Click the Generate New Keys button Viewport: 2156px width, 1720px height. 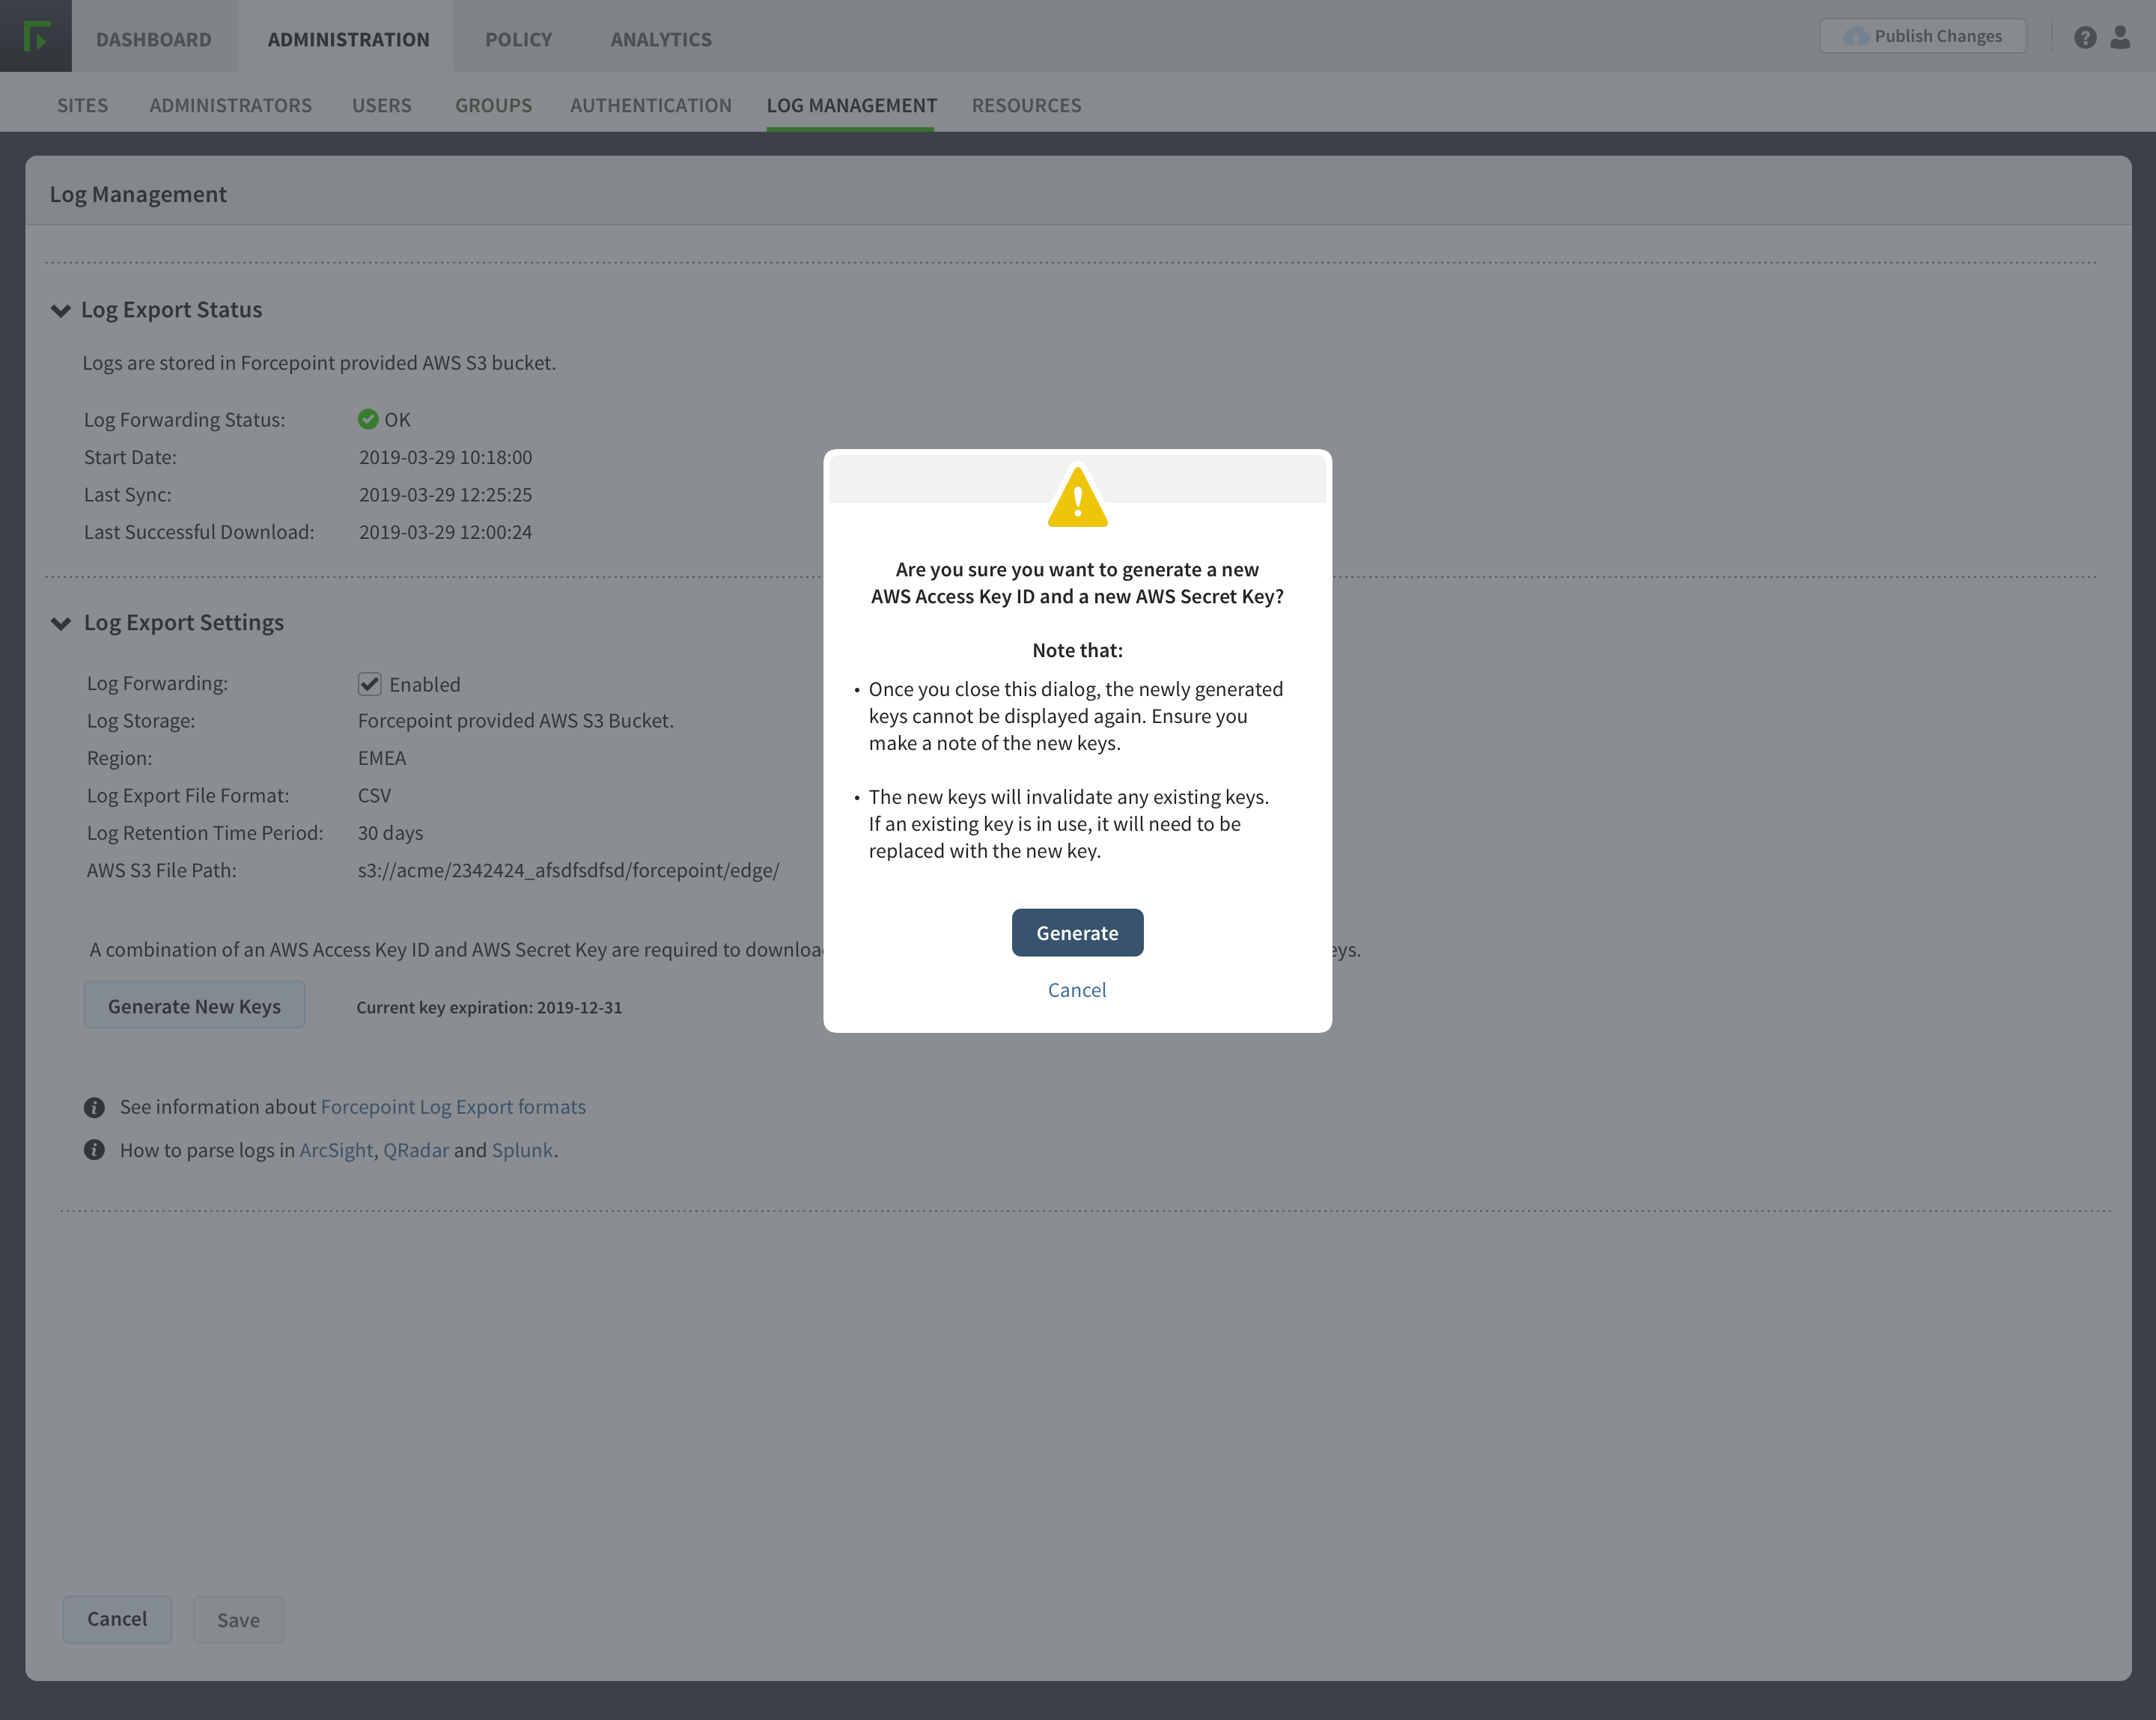coord(194,1006)
